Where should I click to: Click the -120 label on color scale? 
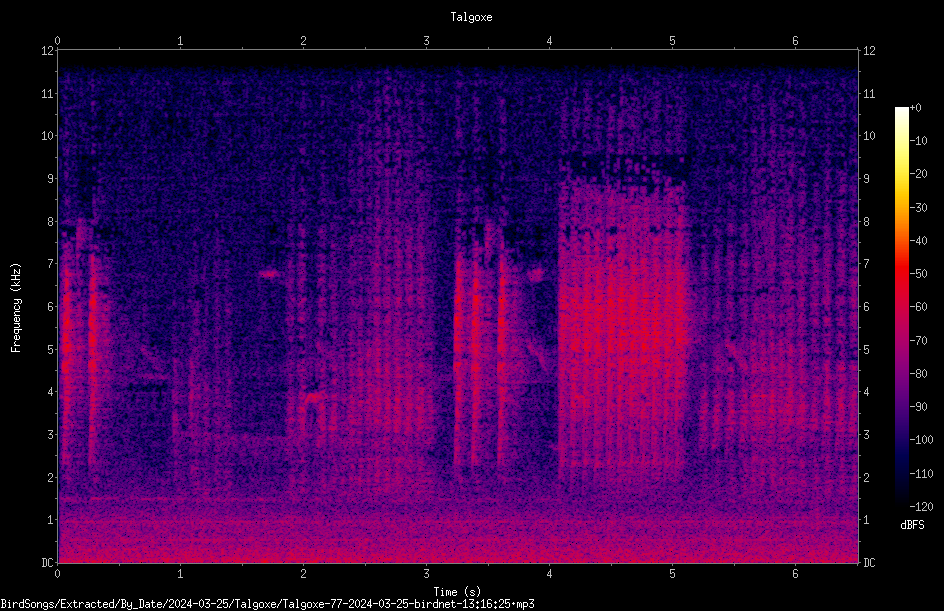[x=921, y=506]
